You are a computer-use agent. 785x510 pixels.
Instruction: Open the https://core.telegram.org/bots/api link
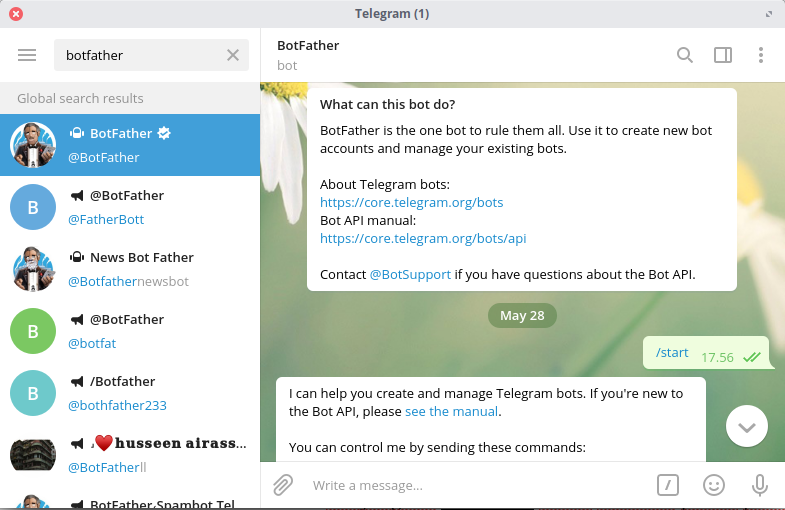(x=423, y=238)
